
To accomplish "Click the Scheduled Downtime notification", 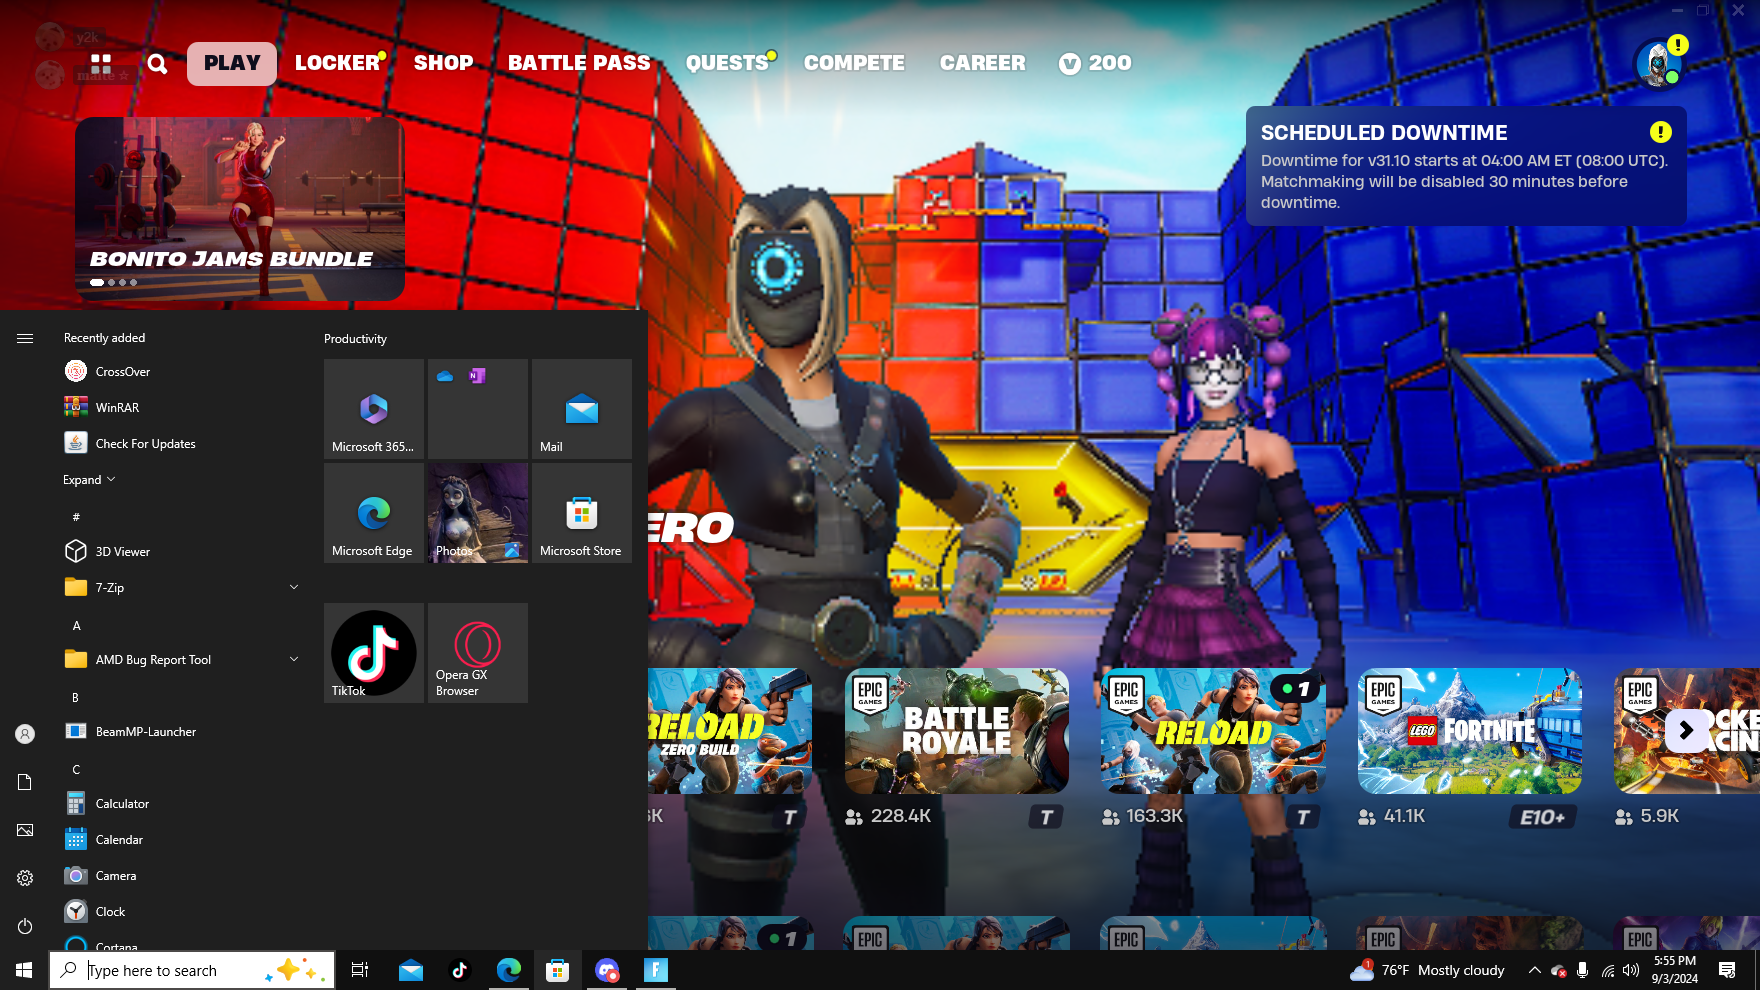I will 1466,166.
